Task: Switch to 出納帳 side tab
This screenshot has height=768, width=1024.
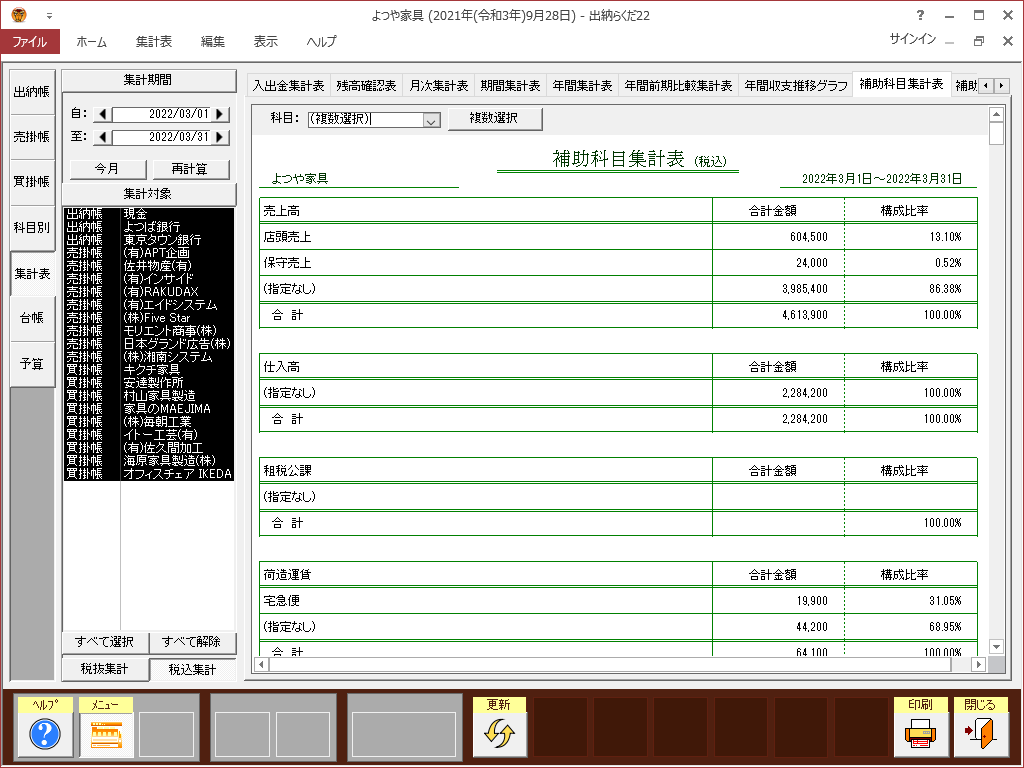Action: point(32,92)
